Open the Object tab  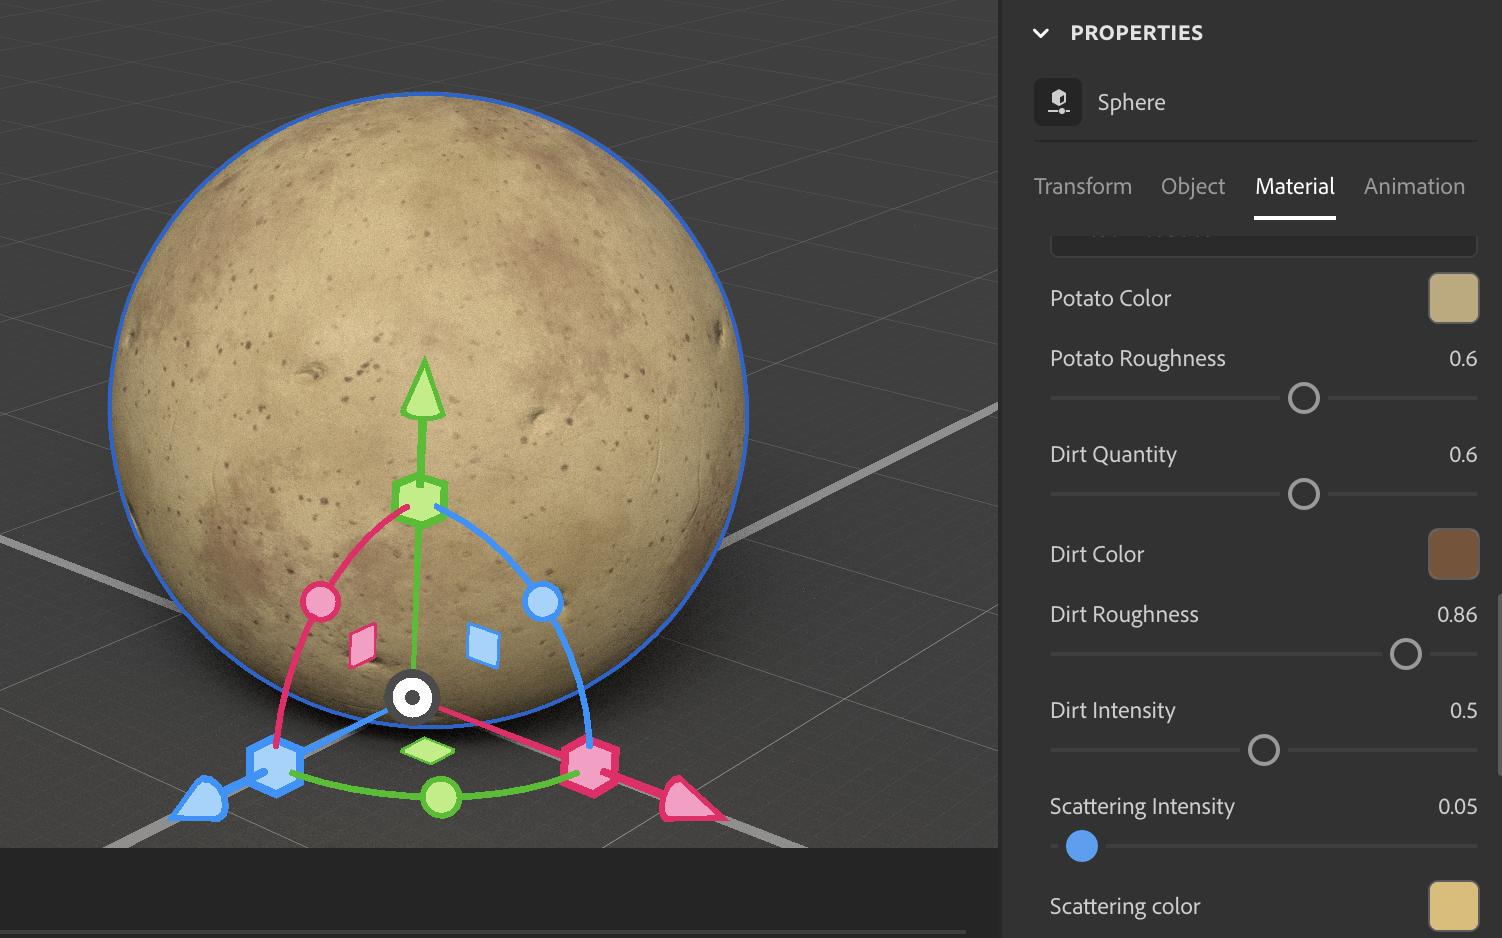click(x=1192, y=186)
